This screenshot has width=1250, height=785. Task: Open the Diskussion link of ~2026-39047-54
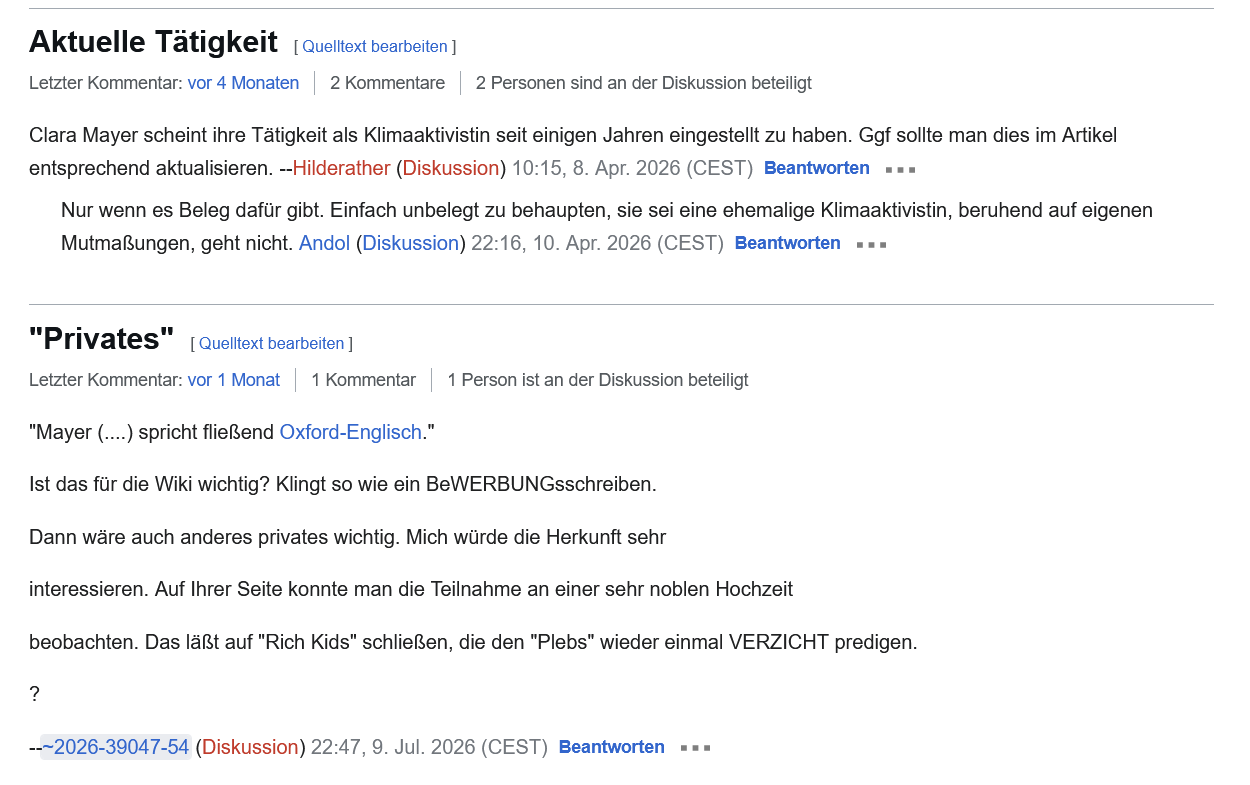[x=250, y=747]
